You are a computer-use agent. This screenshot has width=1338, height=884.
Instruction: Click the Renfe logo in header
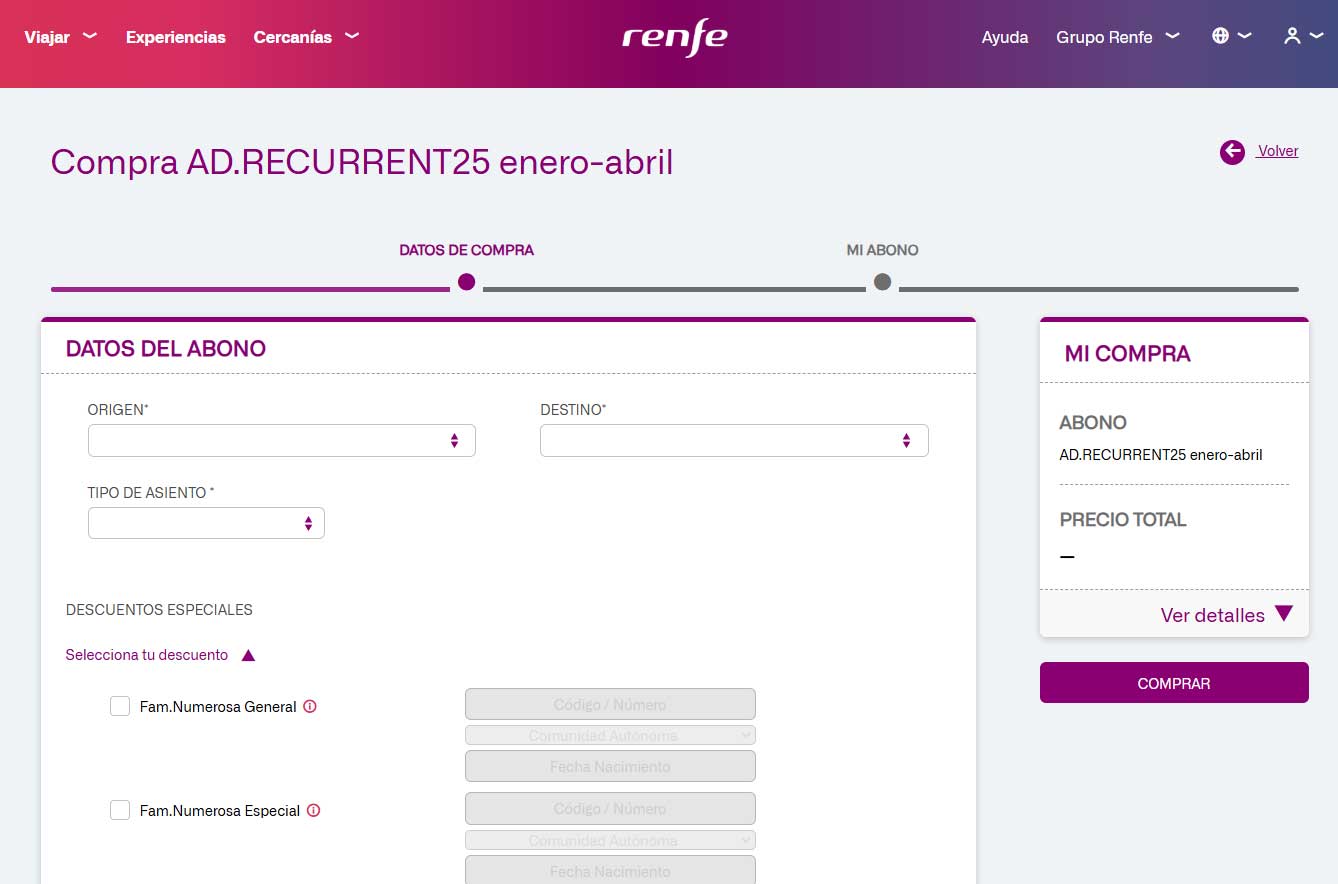click(674, 38)
